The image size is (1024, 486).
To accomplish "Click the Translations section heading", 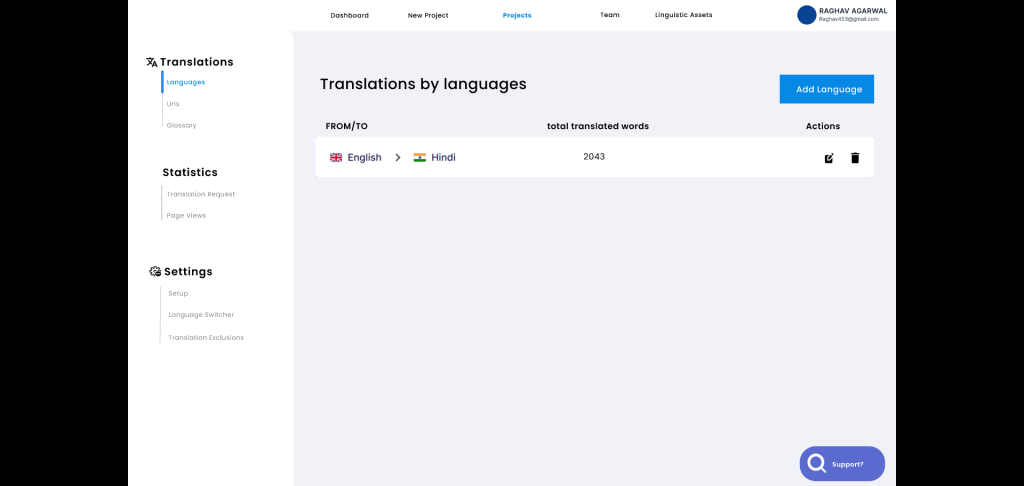I will coord(197,62).
